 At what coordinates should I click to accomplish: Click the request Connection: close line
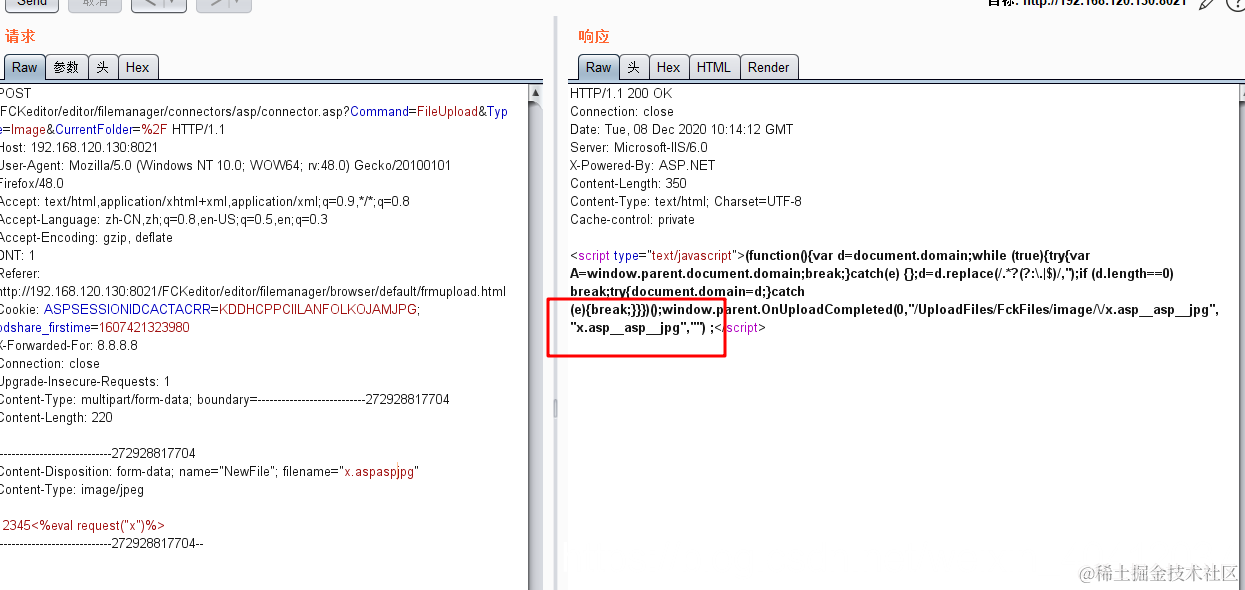[x=50, y=363]
